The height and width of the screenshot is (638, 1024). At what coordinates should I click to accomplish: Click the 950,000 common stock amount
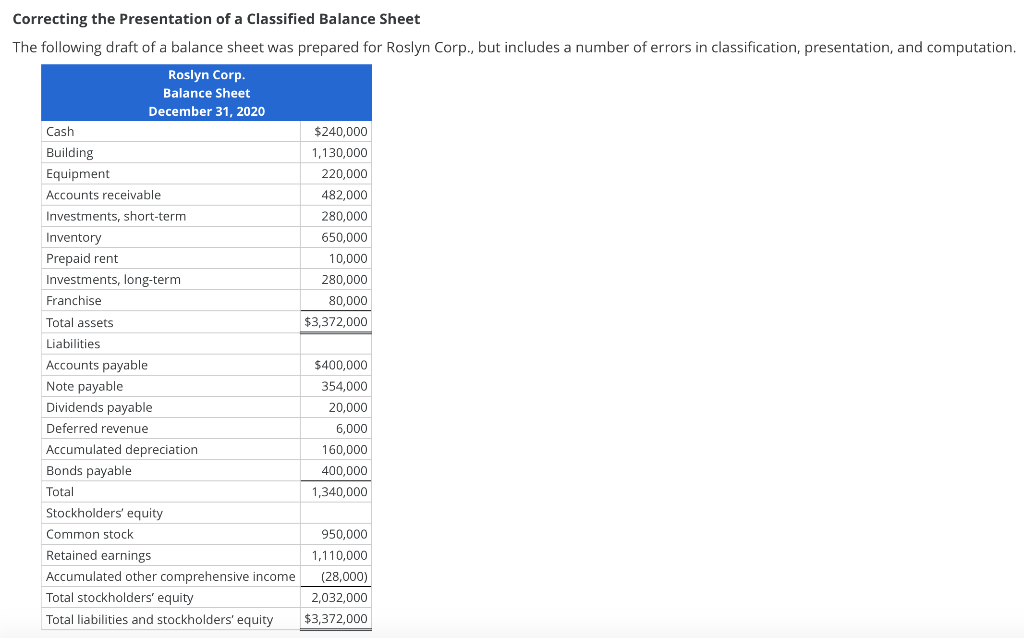(x=344, y=534)
